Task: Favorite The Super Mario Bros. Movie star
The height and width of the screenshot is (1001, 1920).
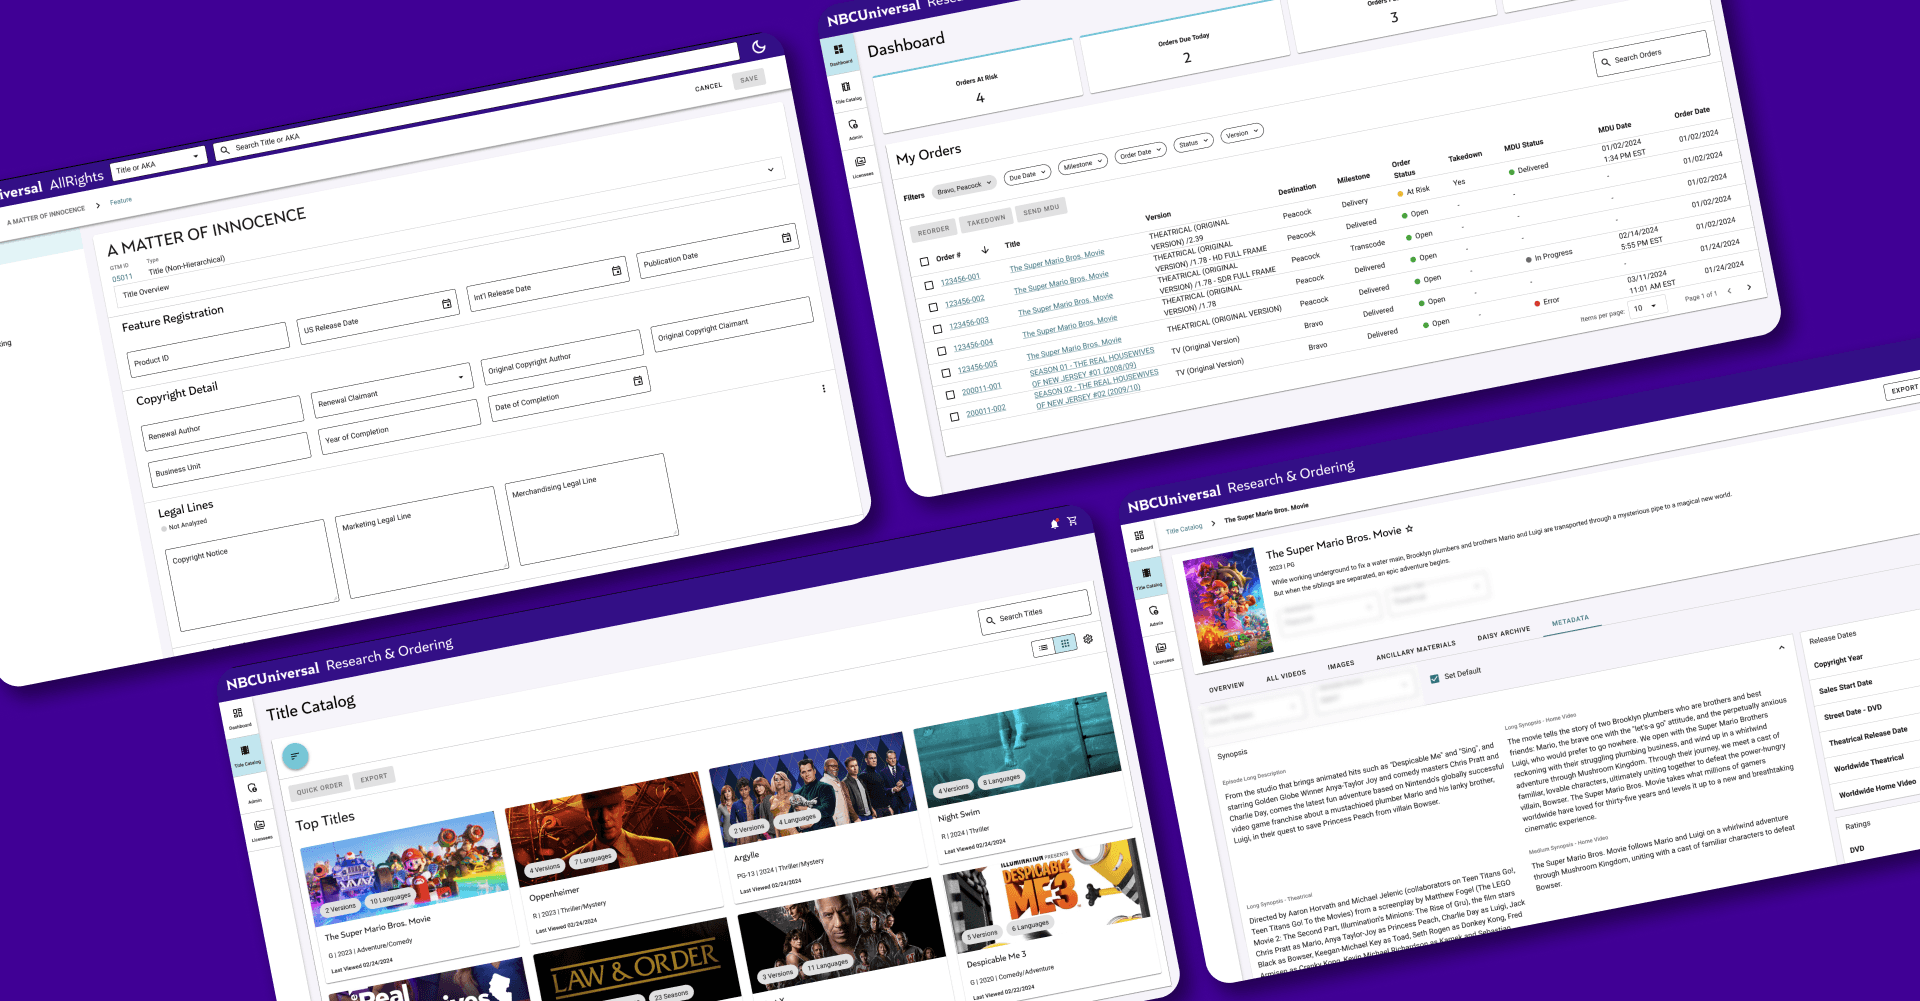Action: (1409, 529)
